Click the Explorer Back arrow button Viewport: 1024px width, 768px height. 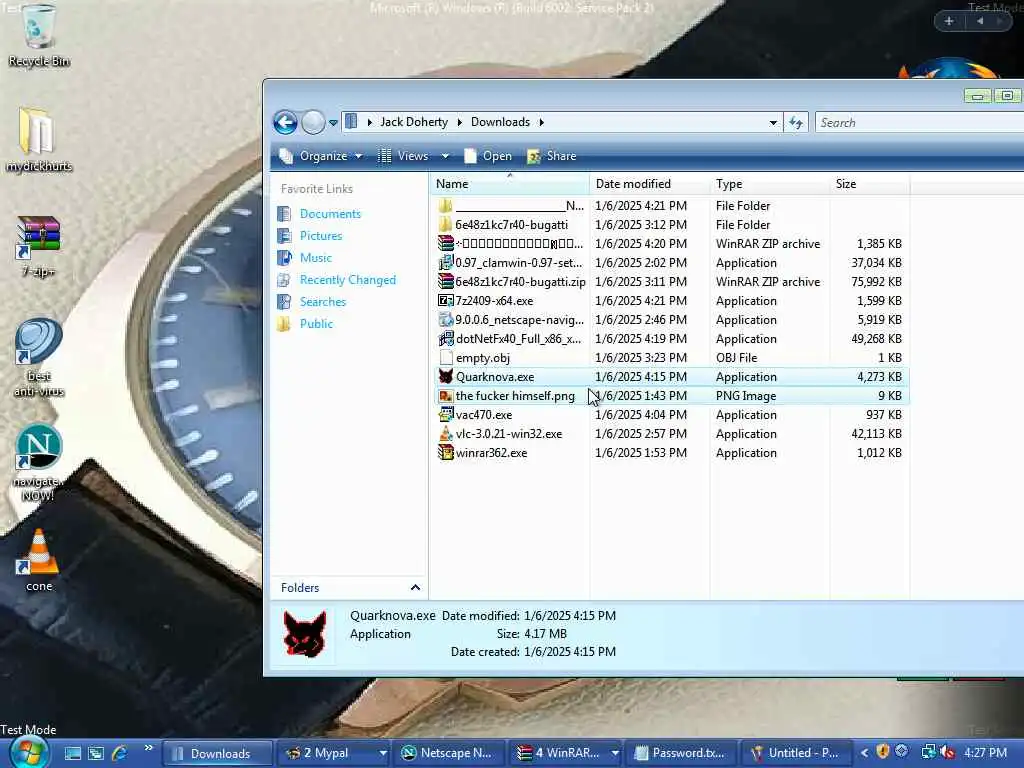tap(285, 122)
